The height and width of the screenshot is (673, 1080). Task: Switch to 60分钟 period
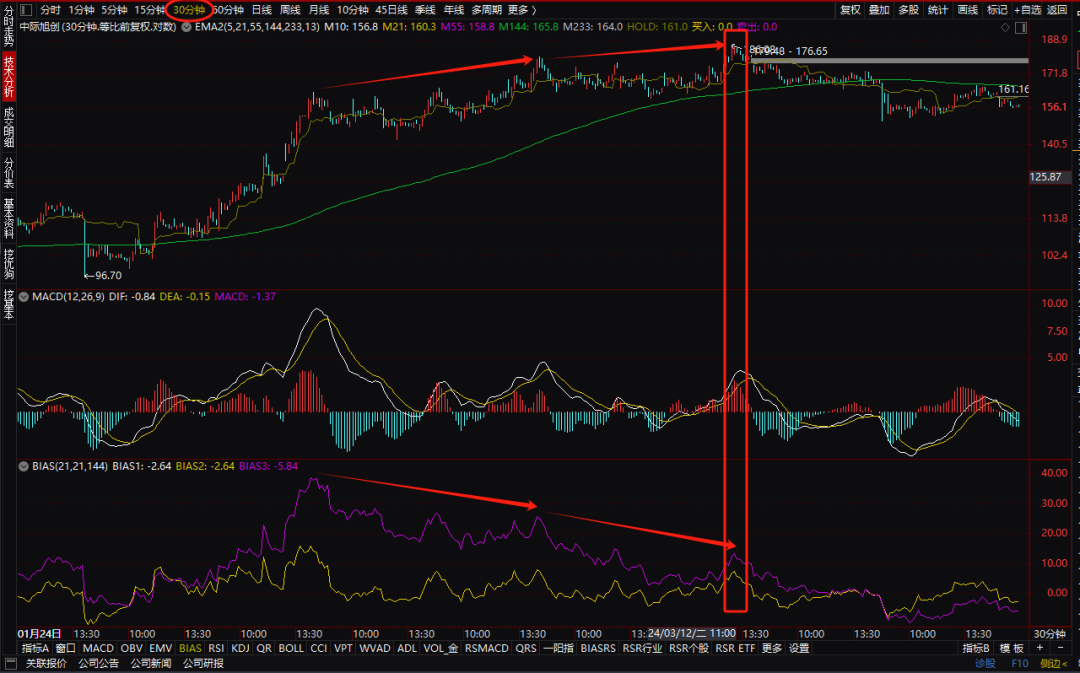228,10
